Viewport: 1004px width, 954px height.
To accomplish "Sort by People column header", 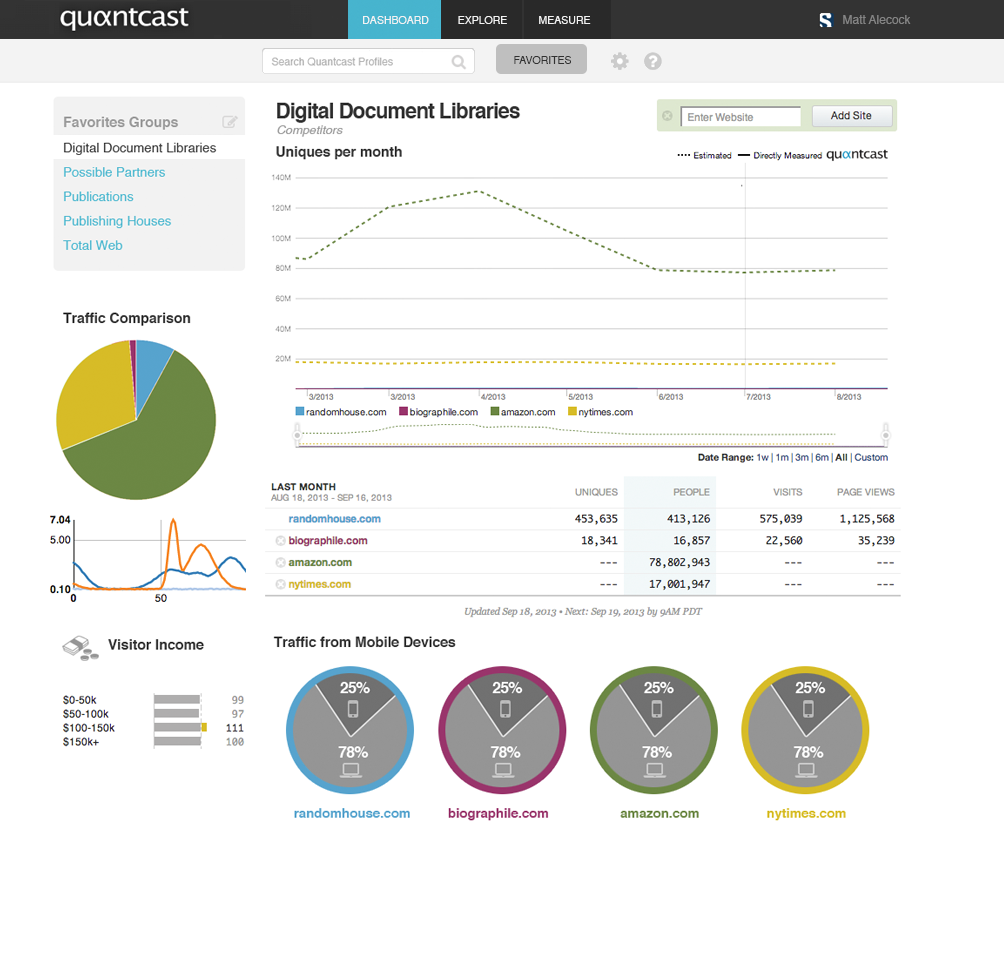I will (691, 492).
